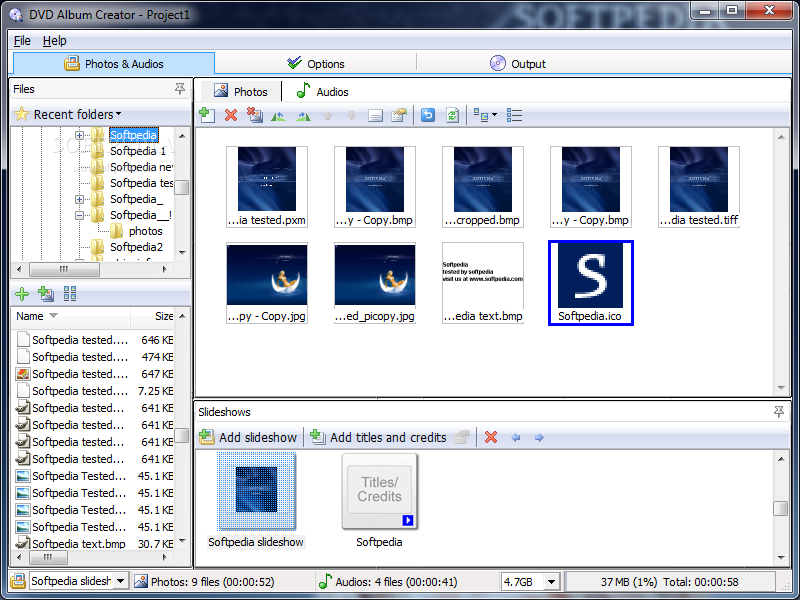
Task: Click the grid thumbnails icon in the Files panel
Action: pos(70,293)
